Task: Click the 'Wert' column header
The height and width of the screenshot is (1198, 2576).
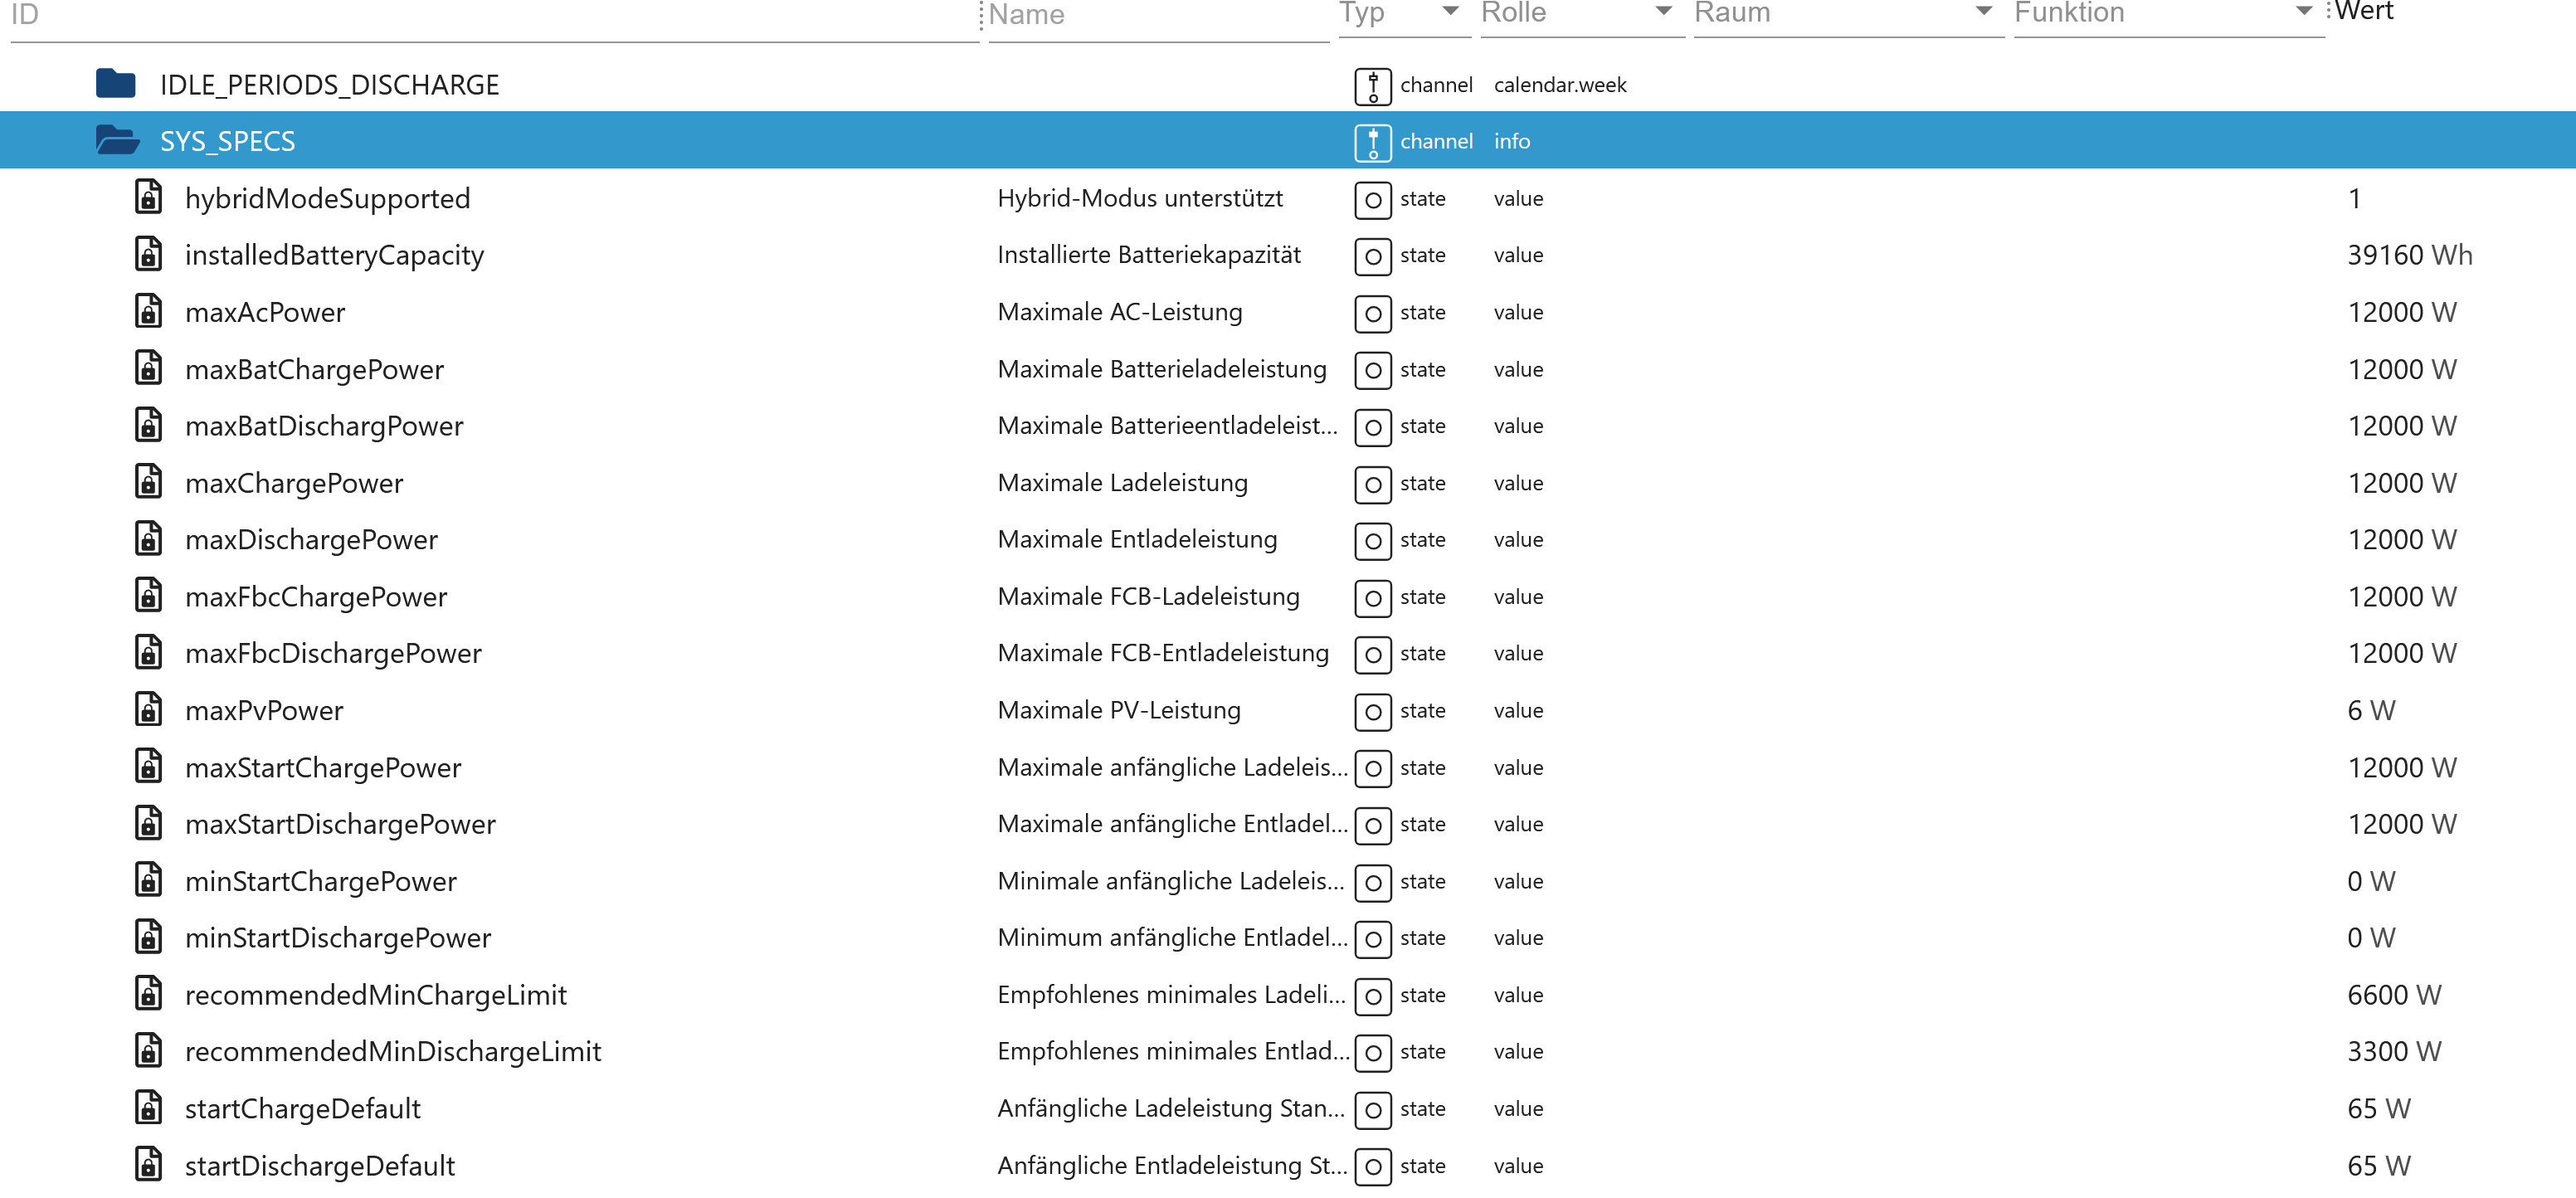Action: click(2364, 12)
